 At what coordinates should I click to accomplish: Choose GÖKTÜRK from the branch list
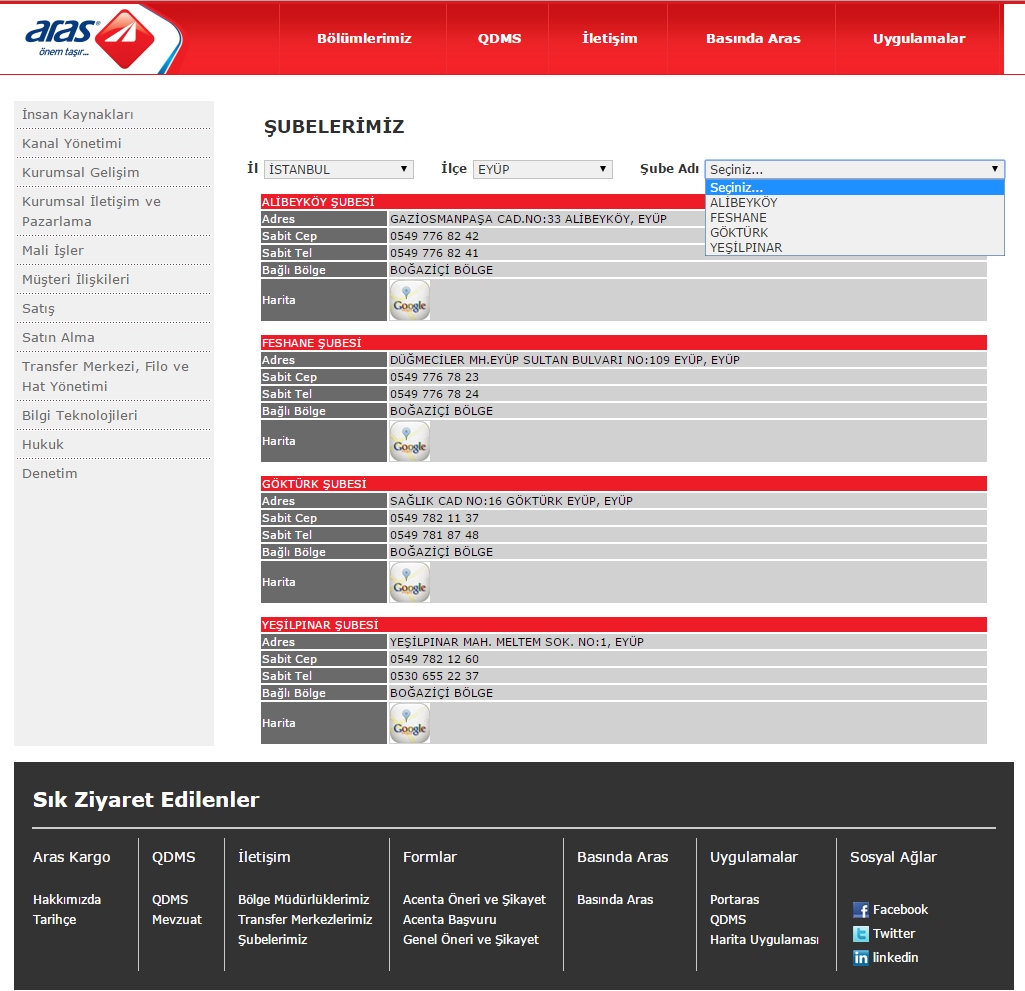click(x=854, y=233)
